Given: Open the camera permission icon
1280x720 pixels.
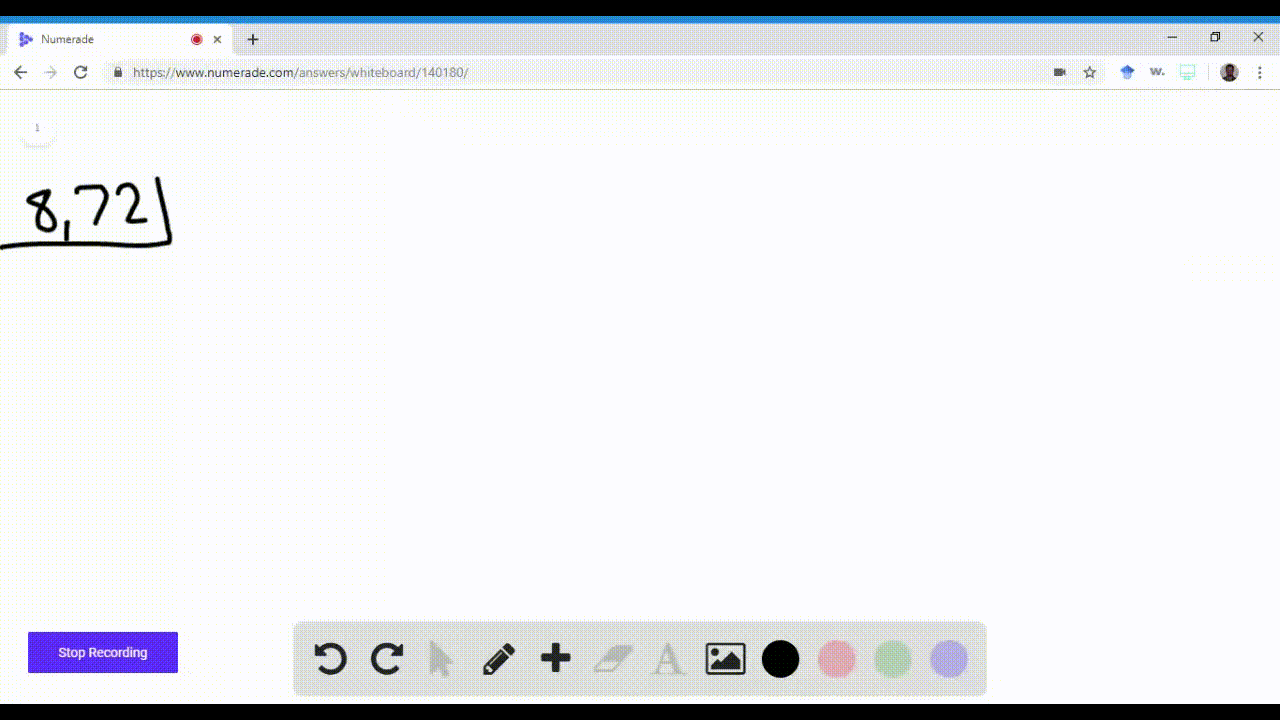Looking at the screenshot, I should [1060, 72].
